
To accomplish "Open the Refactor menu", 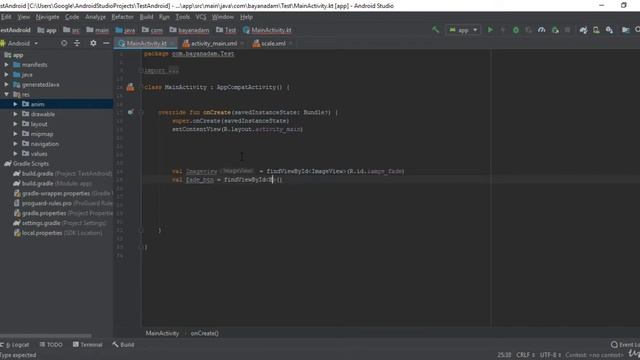I will (x=122, y=17).
